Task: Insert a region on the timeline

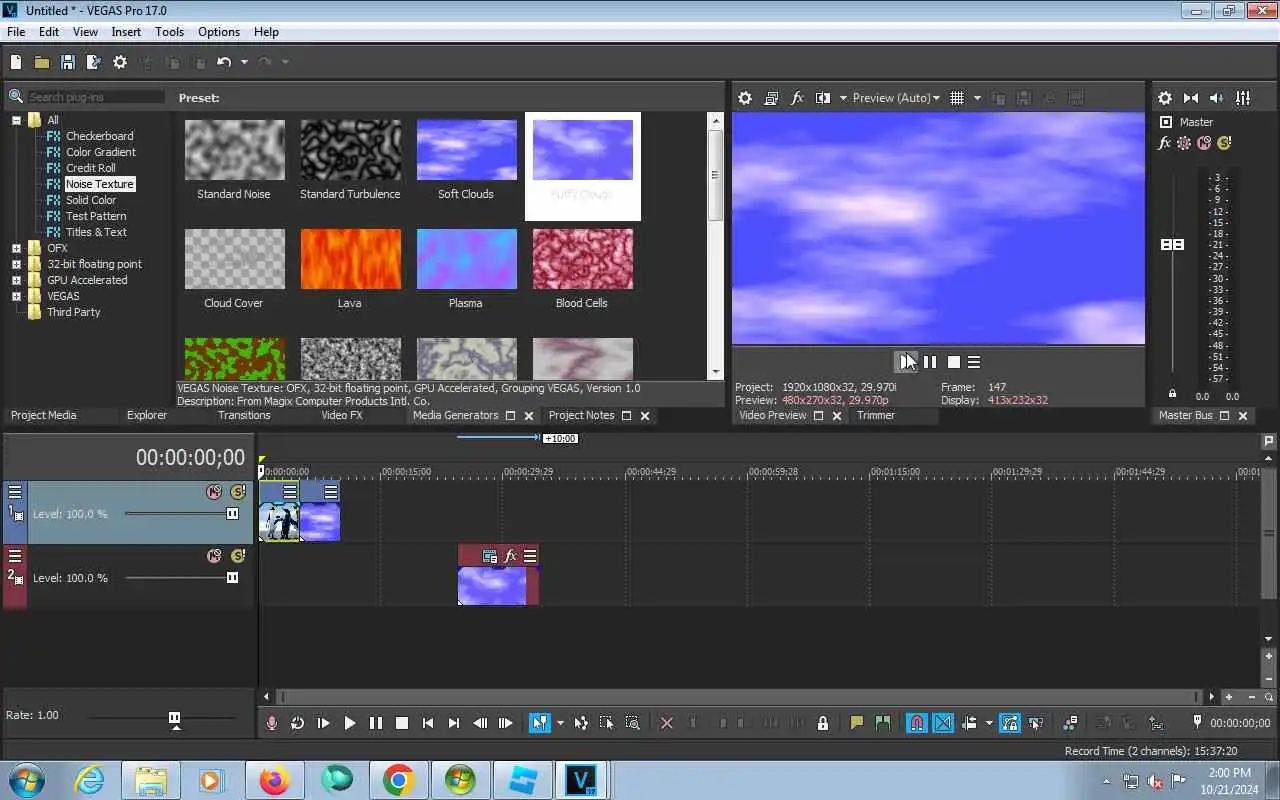Action: pyautogui.click(x=883, y=723)
